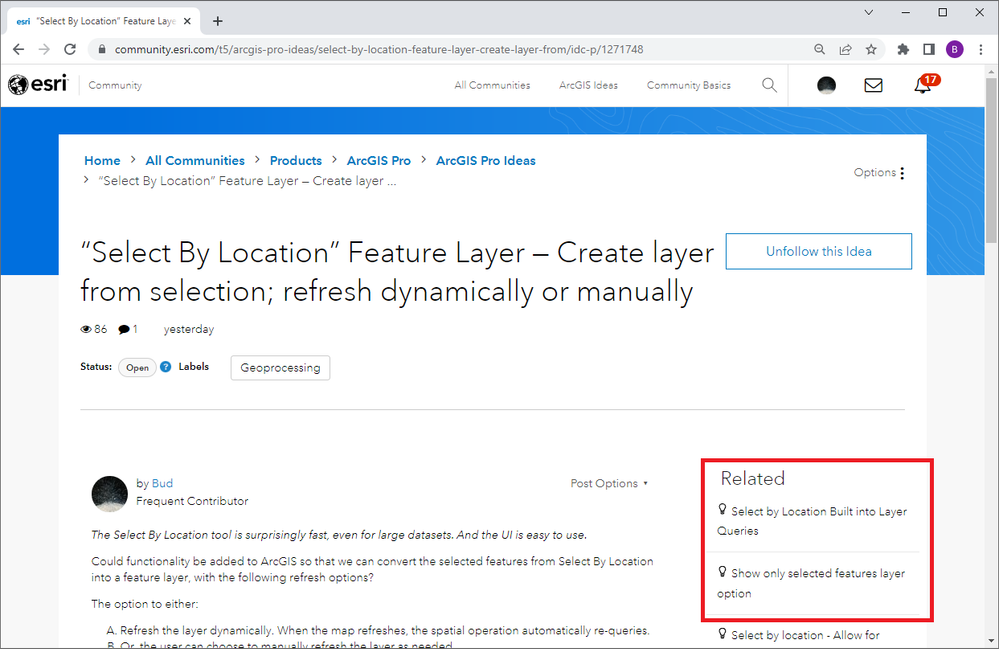Click the Unfollow this Idea button
Screen dimensions: 999x649
click(x=818, y=251)
